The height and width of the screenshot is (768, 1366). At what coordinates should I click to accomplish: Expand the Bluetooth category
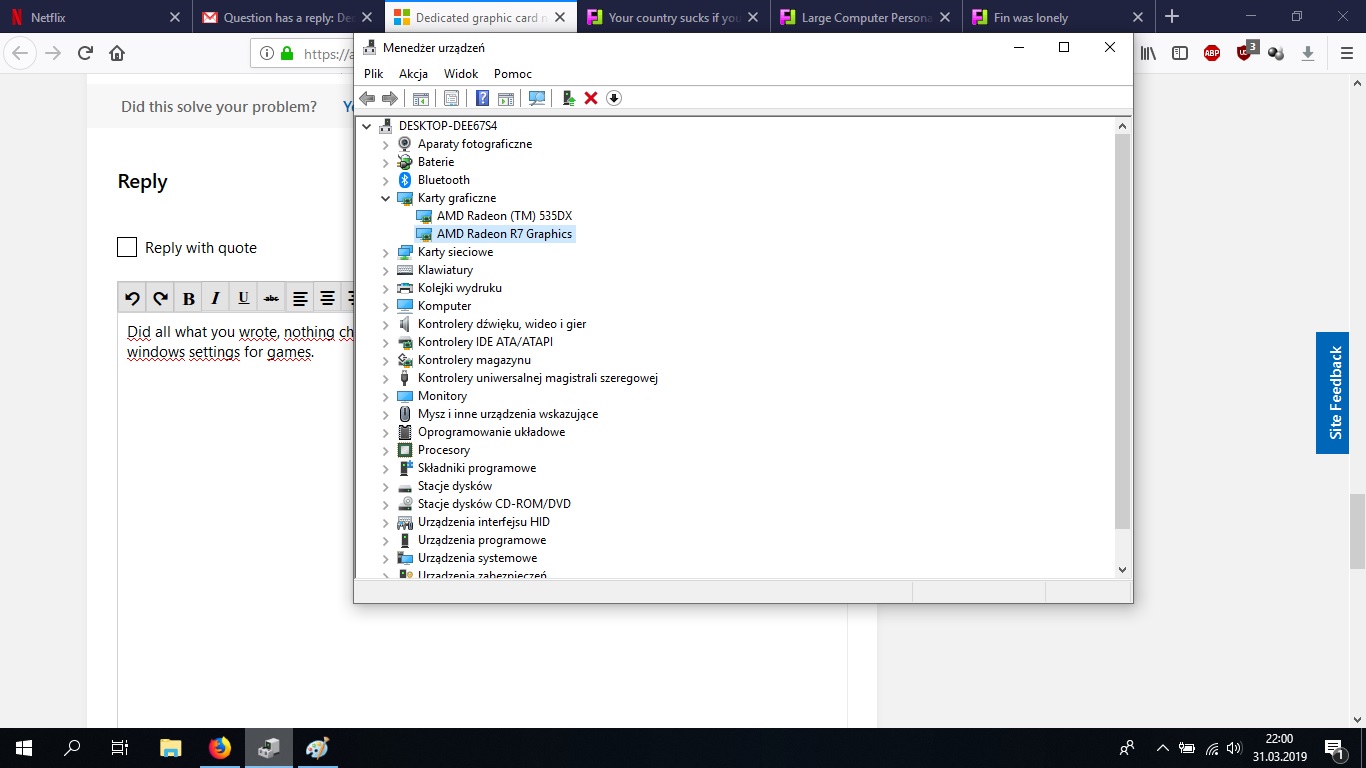tap(386, 180)
